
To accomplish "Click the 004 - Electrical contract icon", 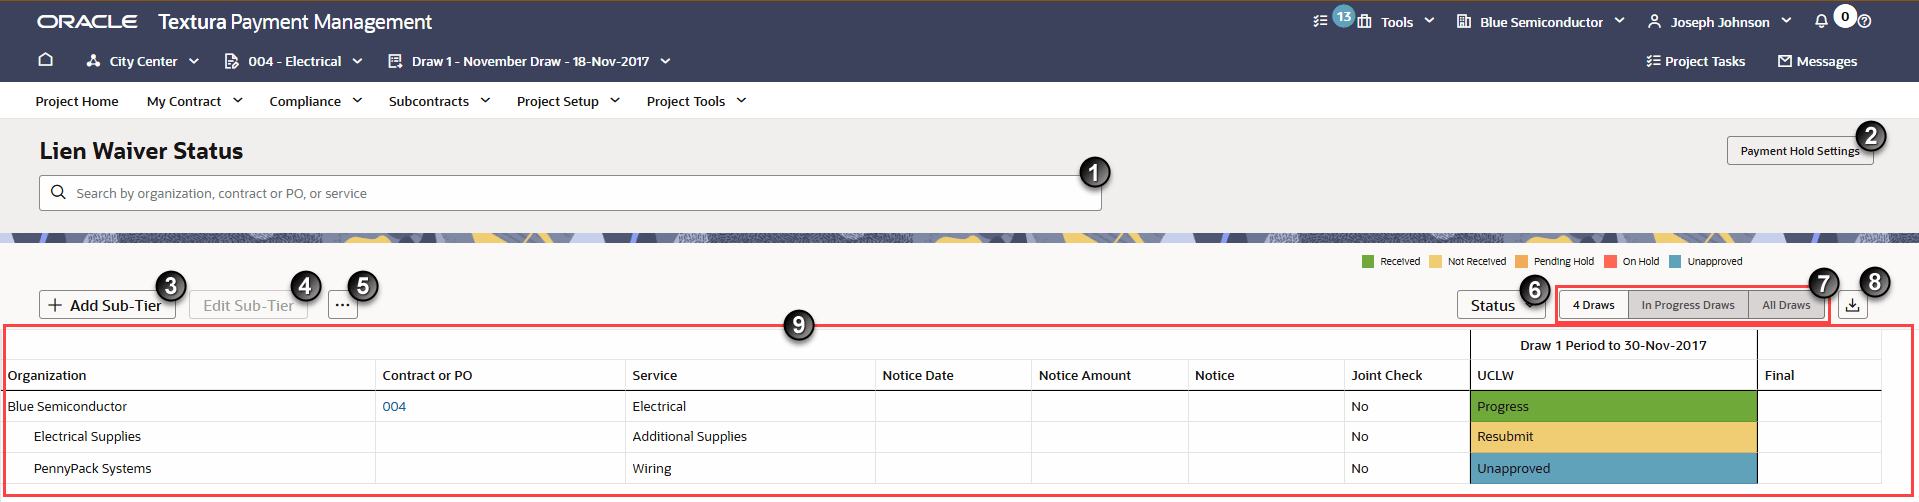I will coord(231,61).
